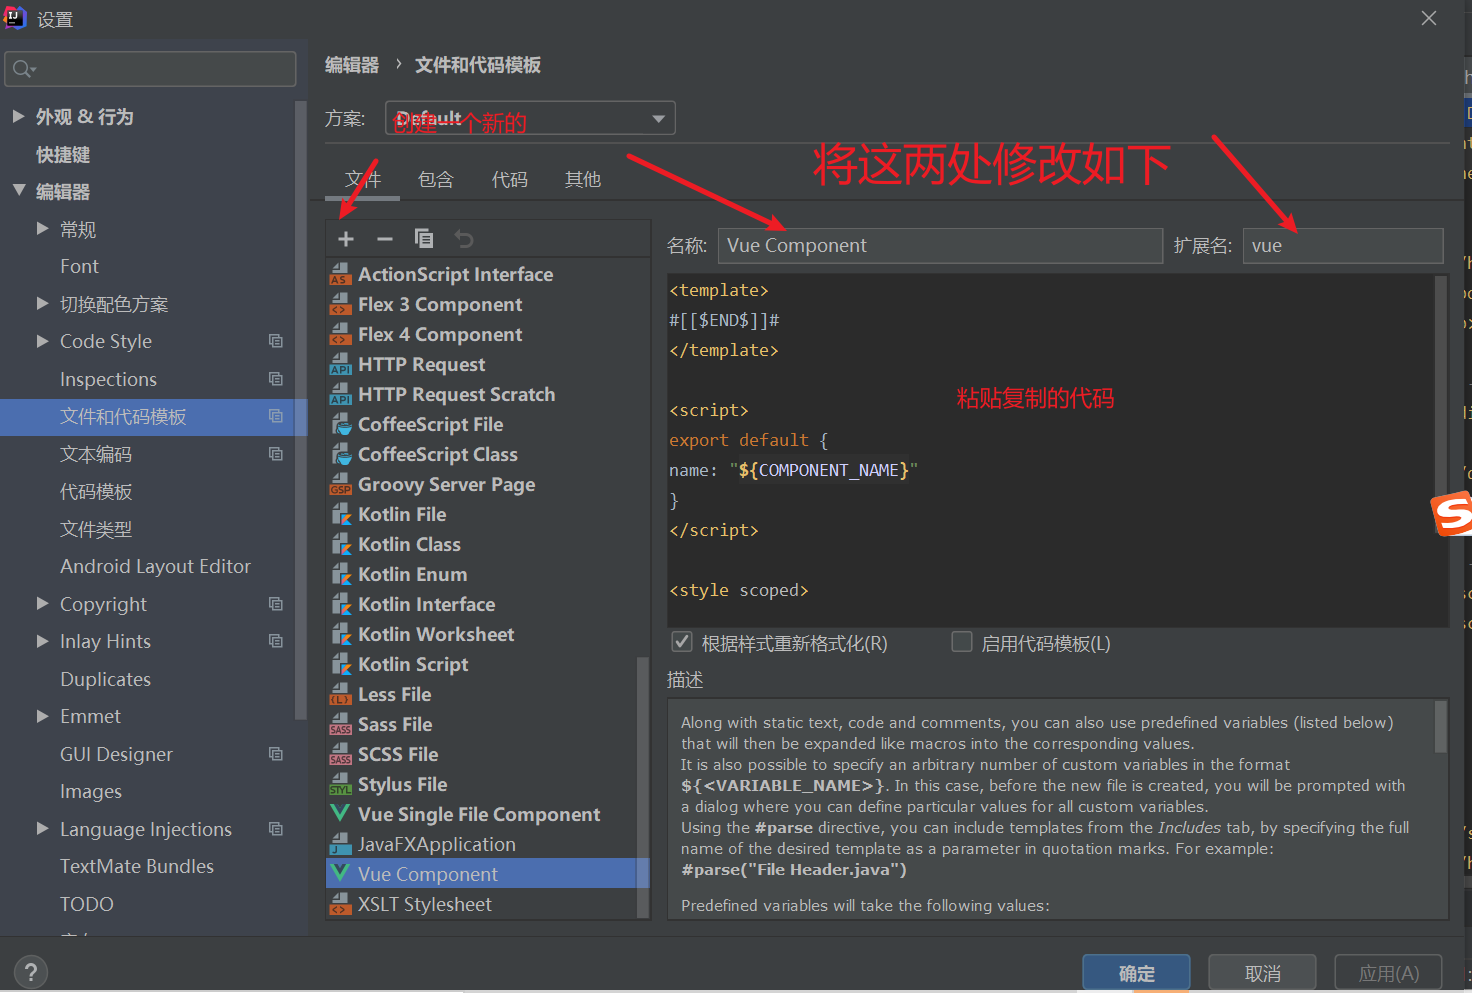Remove selected template with minus icon
This screenshot has width=1472, height=993.
[385, 239]
